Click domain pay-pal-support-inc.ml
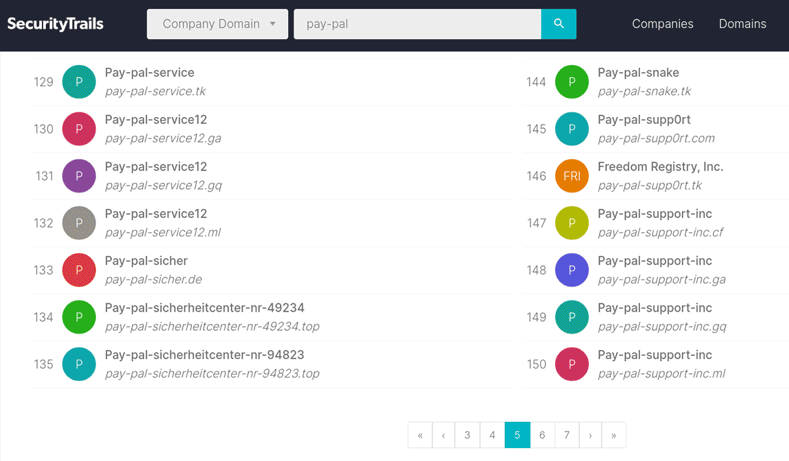This screenshot has height=461, width=789. coord(662,373)
